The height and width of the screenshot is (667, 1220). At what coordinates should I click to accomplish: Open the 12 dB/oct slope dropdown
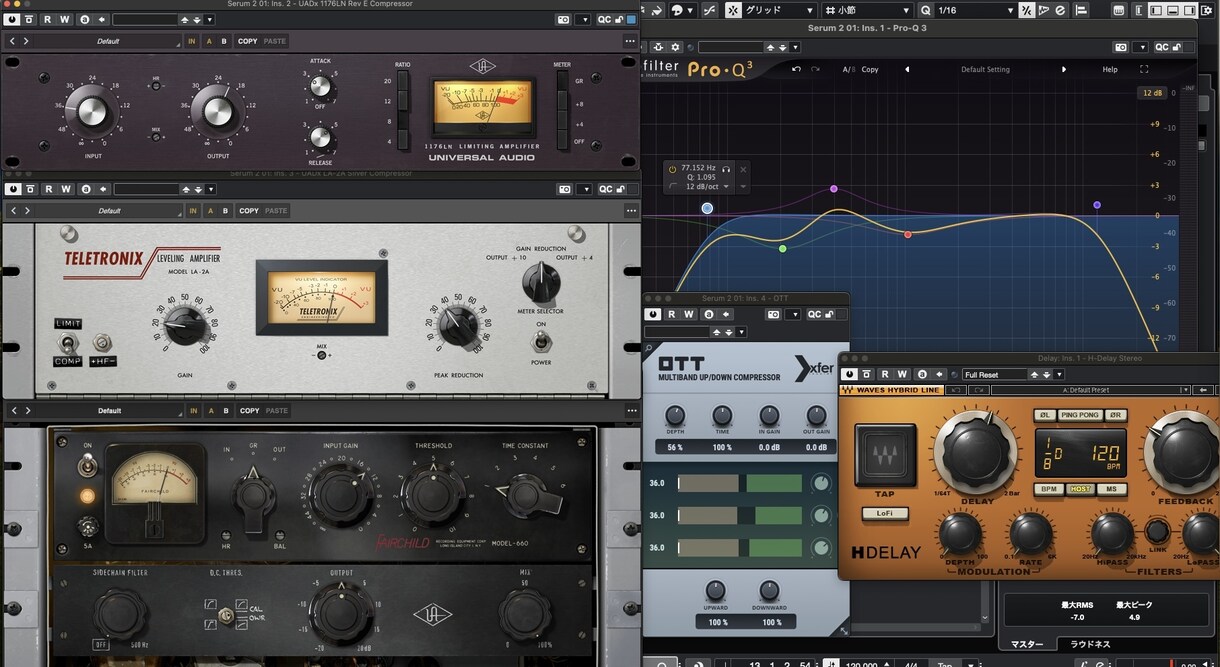click(x=709, y=186)
